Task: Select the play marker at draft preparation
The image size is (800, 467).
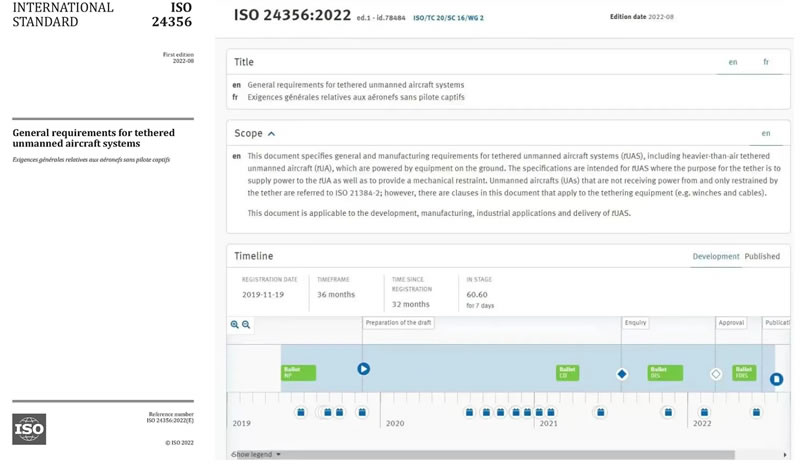Action: [x=363, y=369]
